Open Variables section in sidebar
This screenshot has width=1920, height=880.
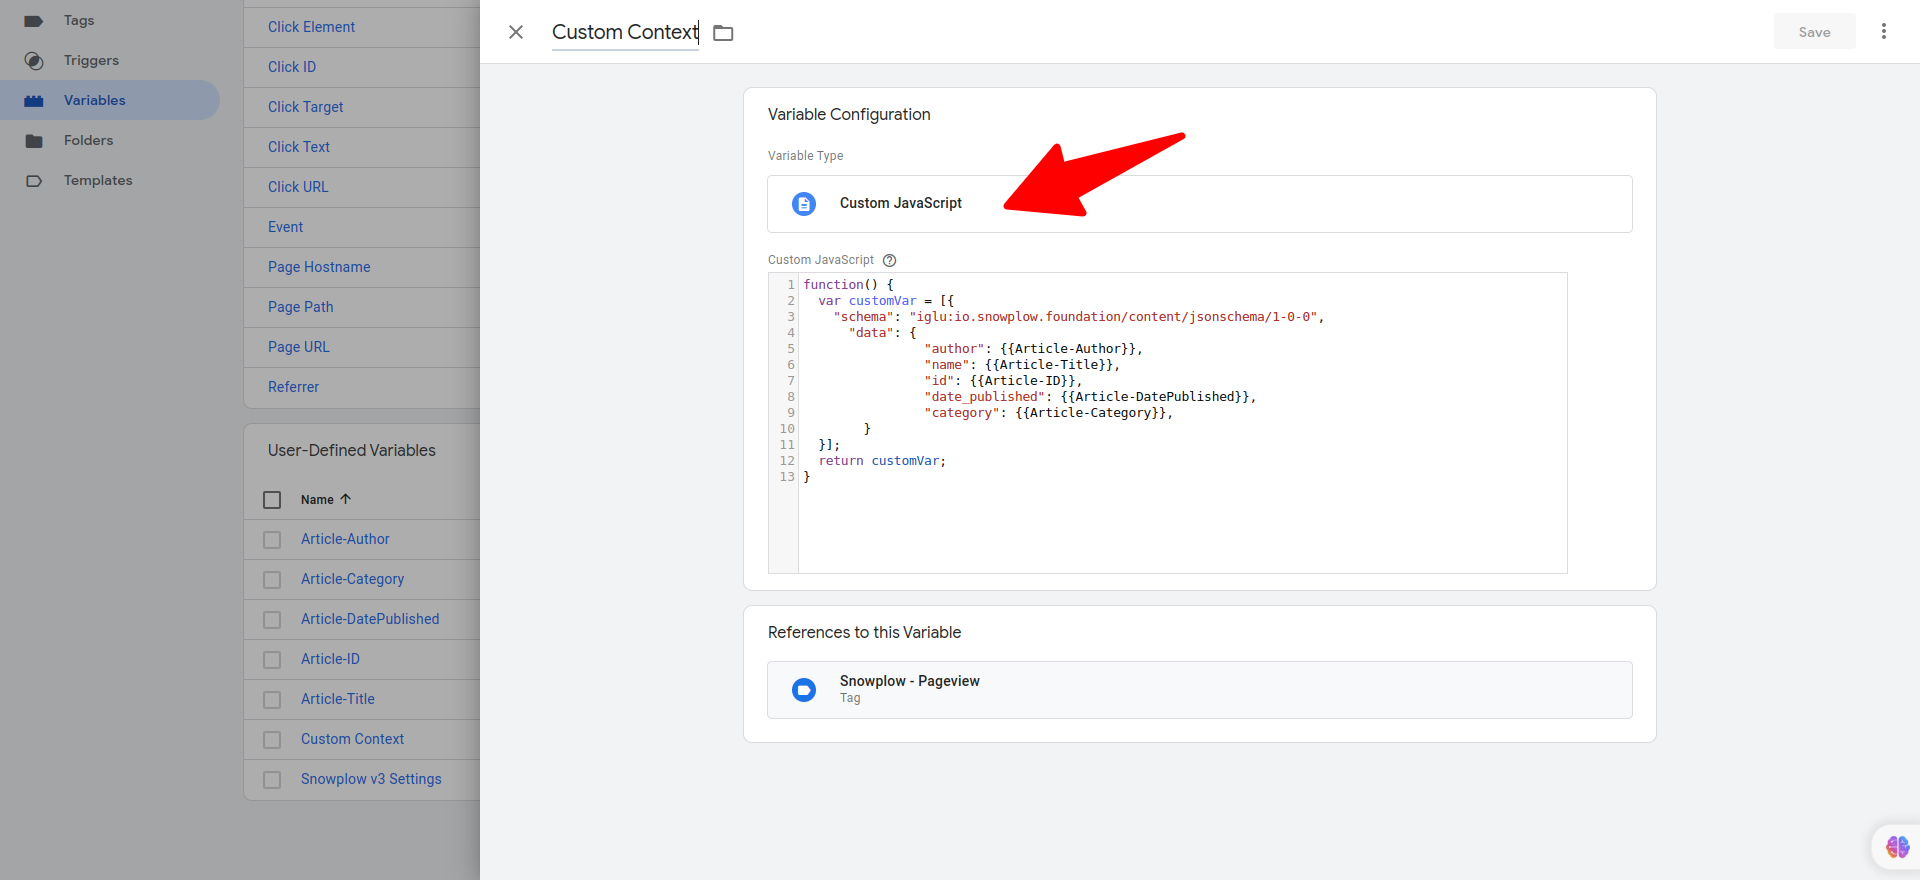pos(110,100)
